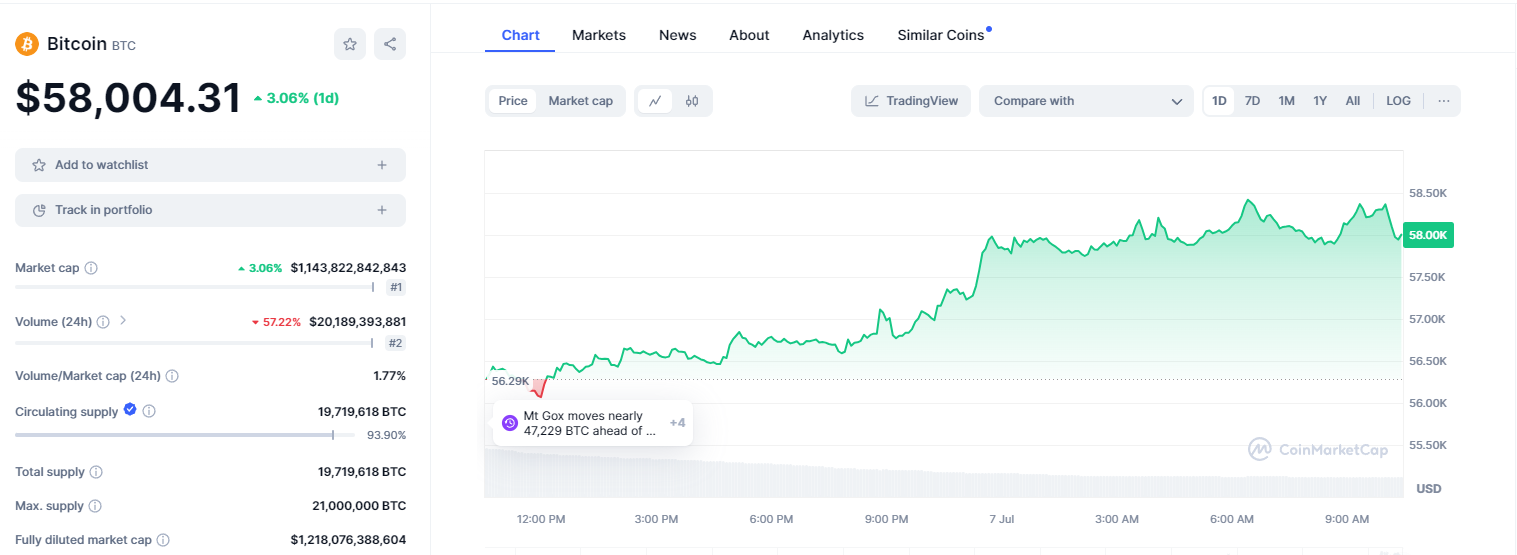Click the Market cap info icon
Viewport: 1517px width, 555px height.
click(91, 268)
